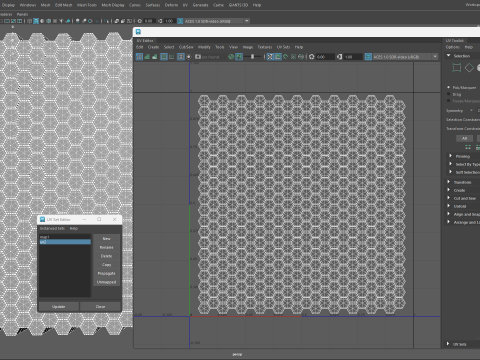Expand Transform section in UV Toolkit
The height and width of the screenshot is (360, 480).
coord(449,182)
